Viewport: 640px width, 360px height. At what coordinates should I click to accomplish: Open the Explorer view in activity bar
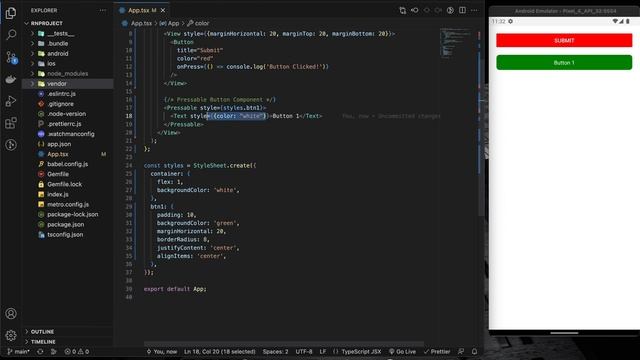pos(11,13)
